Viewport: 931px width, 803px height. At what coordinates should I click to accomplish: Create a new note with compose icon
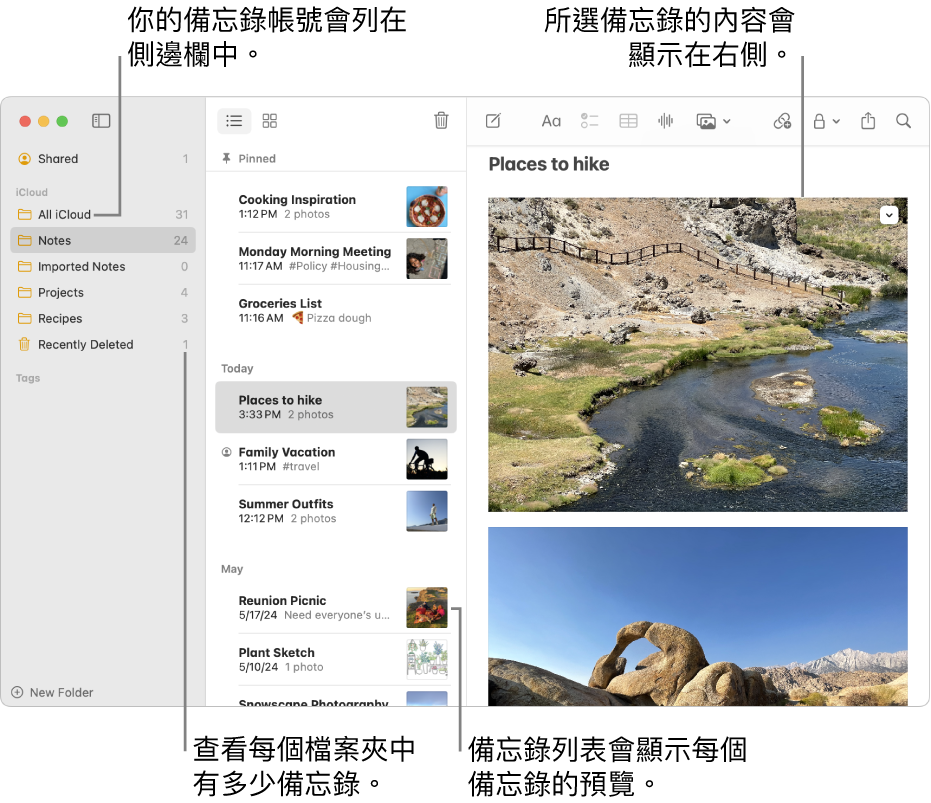pos(493,121)
